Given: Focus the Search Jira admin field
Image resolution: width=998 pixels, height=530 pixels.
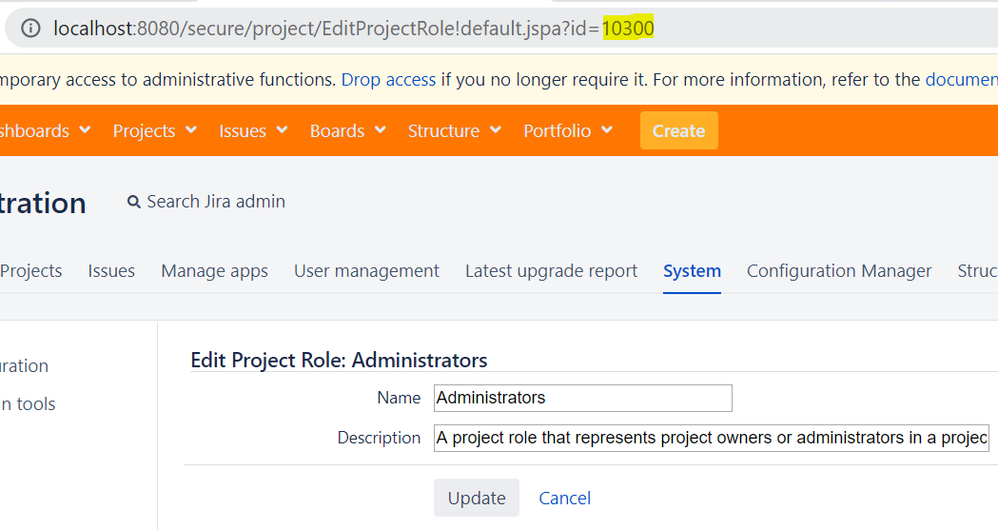Looking at the screenshot, I should [x=216, y=202].
